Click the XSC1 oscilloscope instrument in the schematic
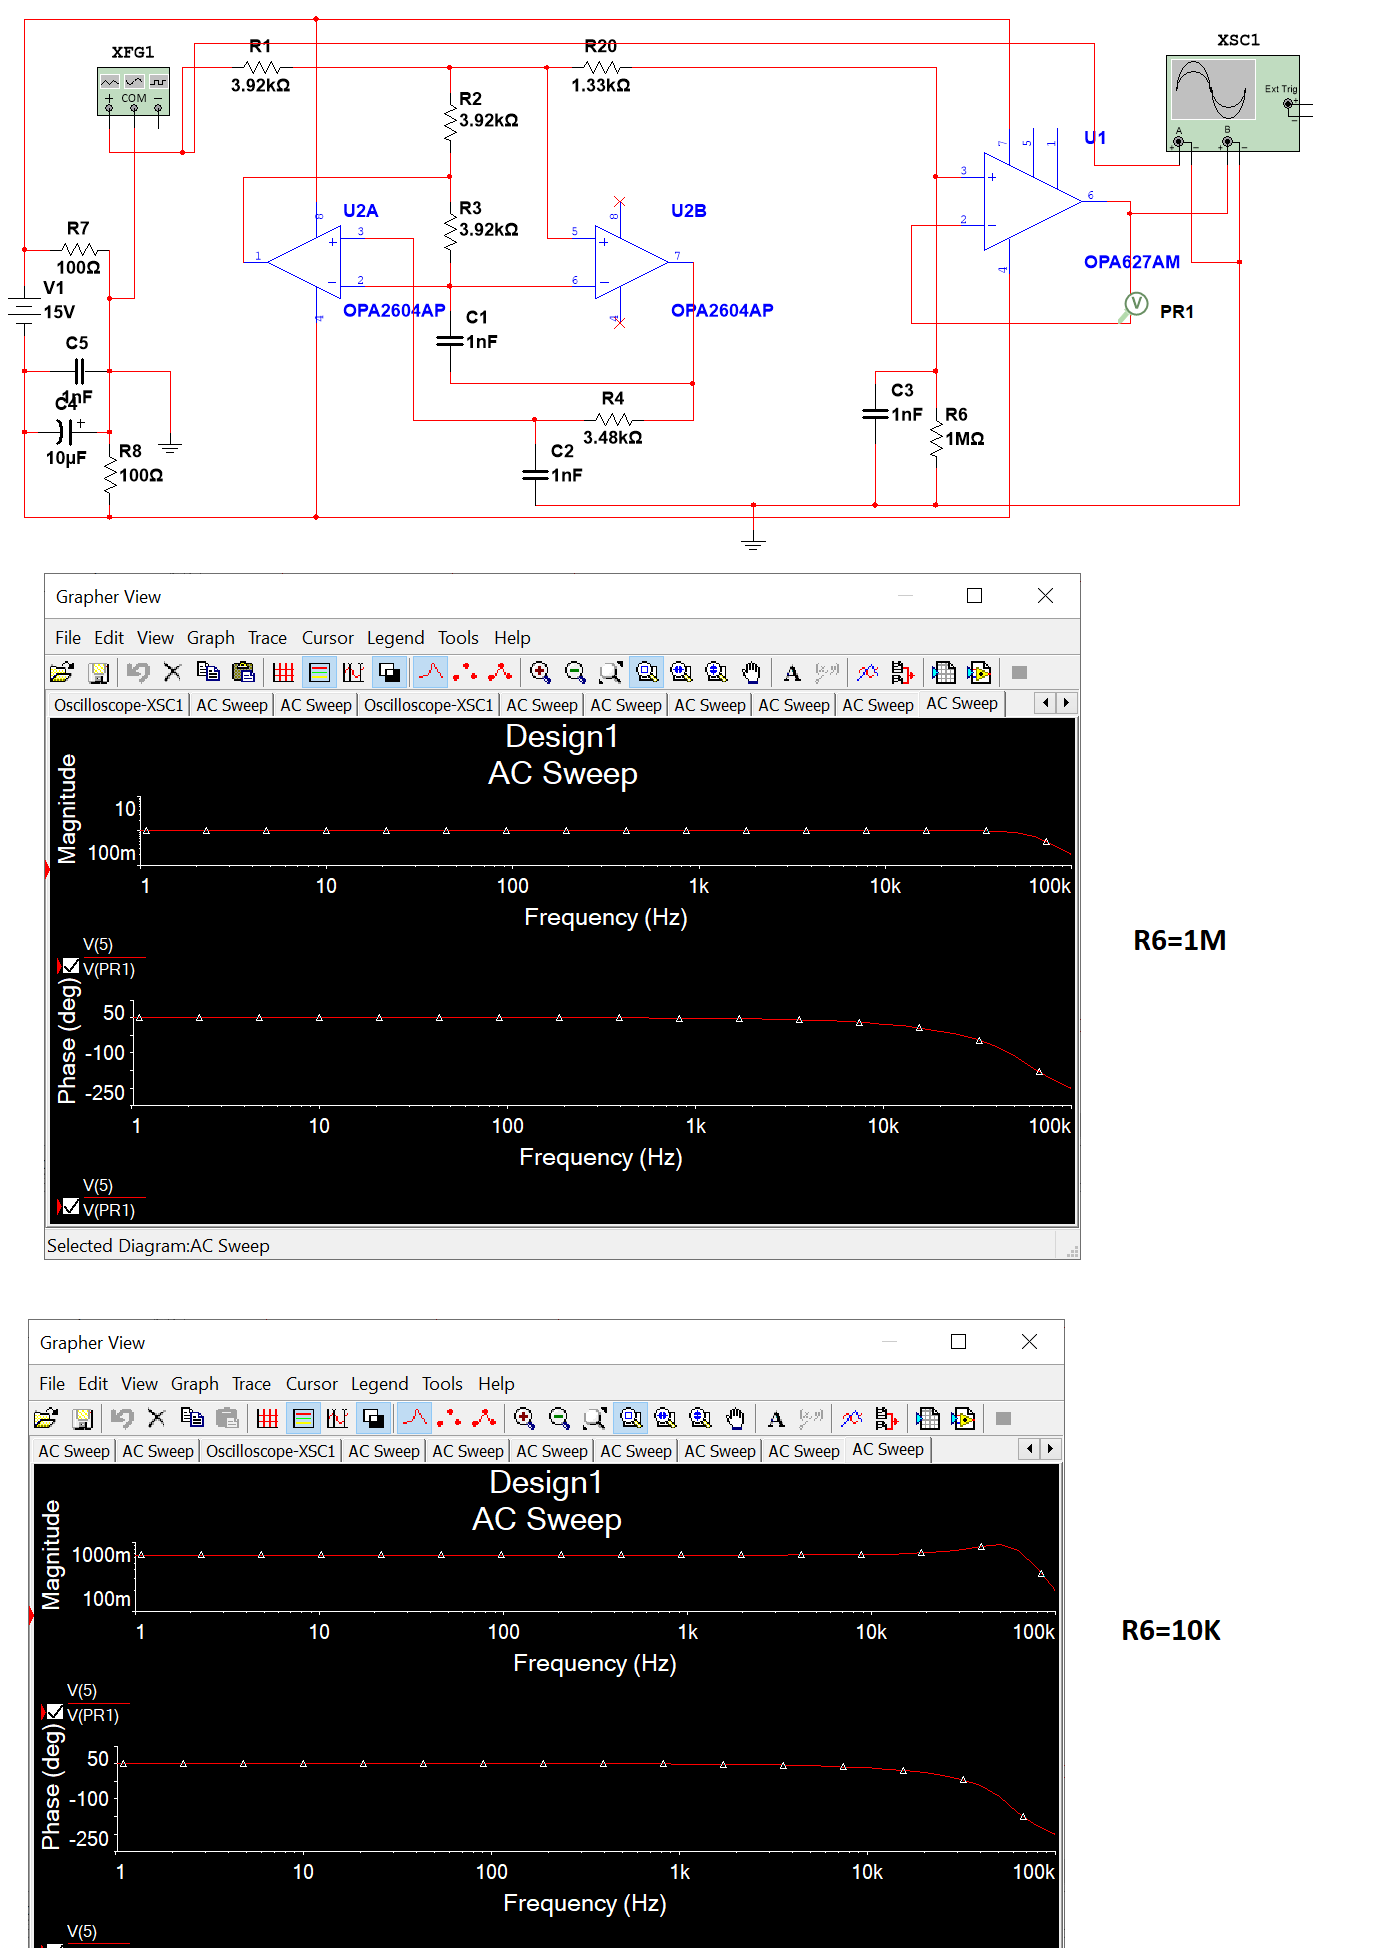The width and height of the screenshot is (1389, 1948). [1232, 102]
